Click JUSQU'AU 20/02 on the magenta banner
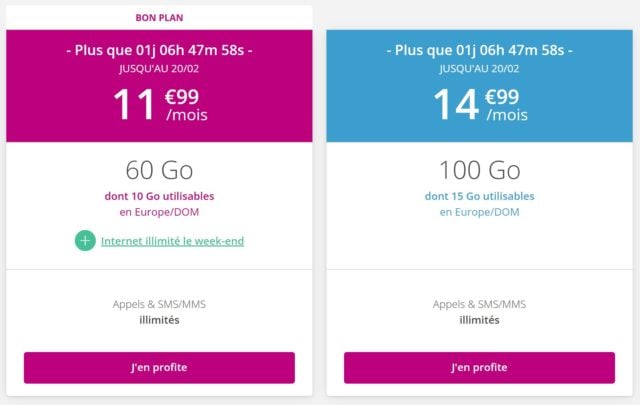The image size is (640, 405). click(159, 67)
